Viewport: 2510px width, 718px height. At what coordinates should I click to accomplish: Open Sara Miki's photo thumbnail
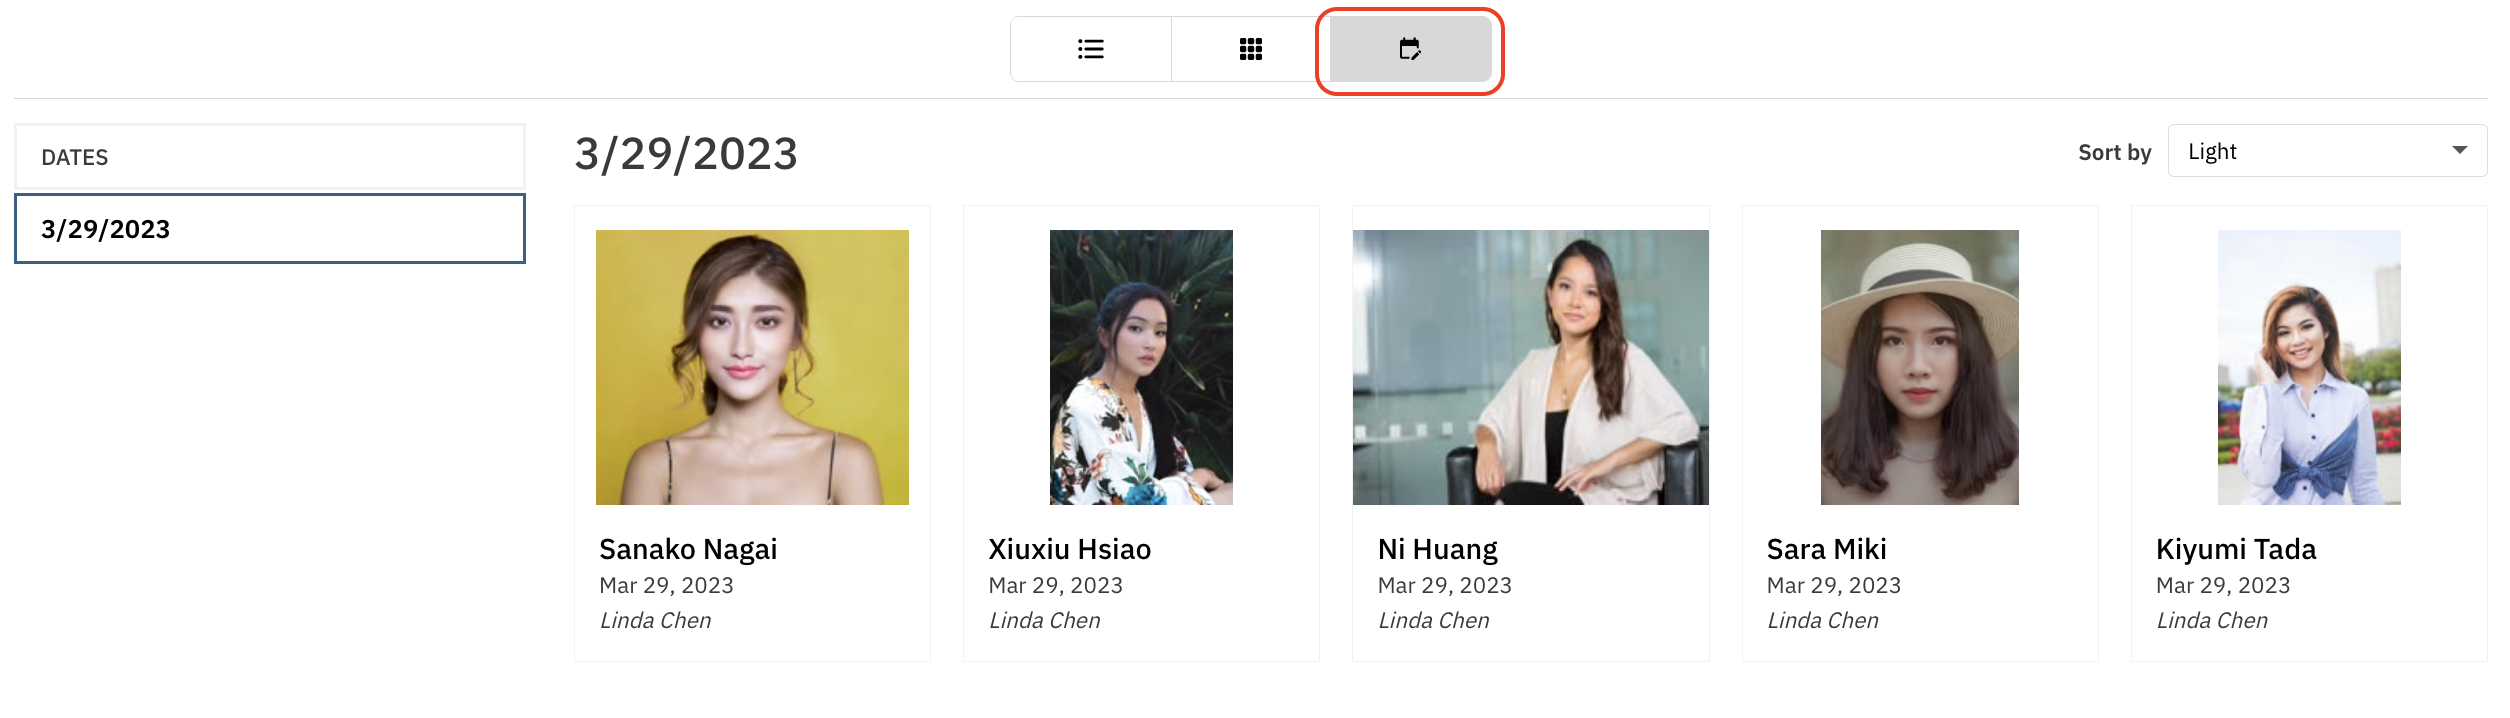(1919, 367)
